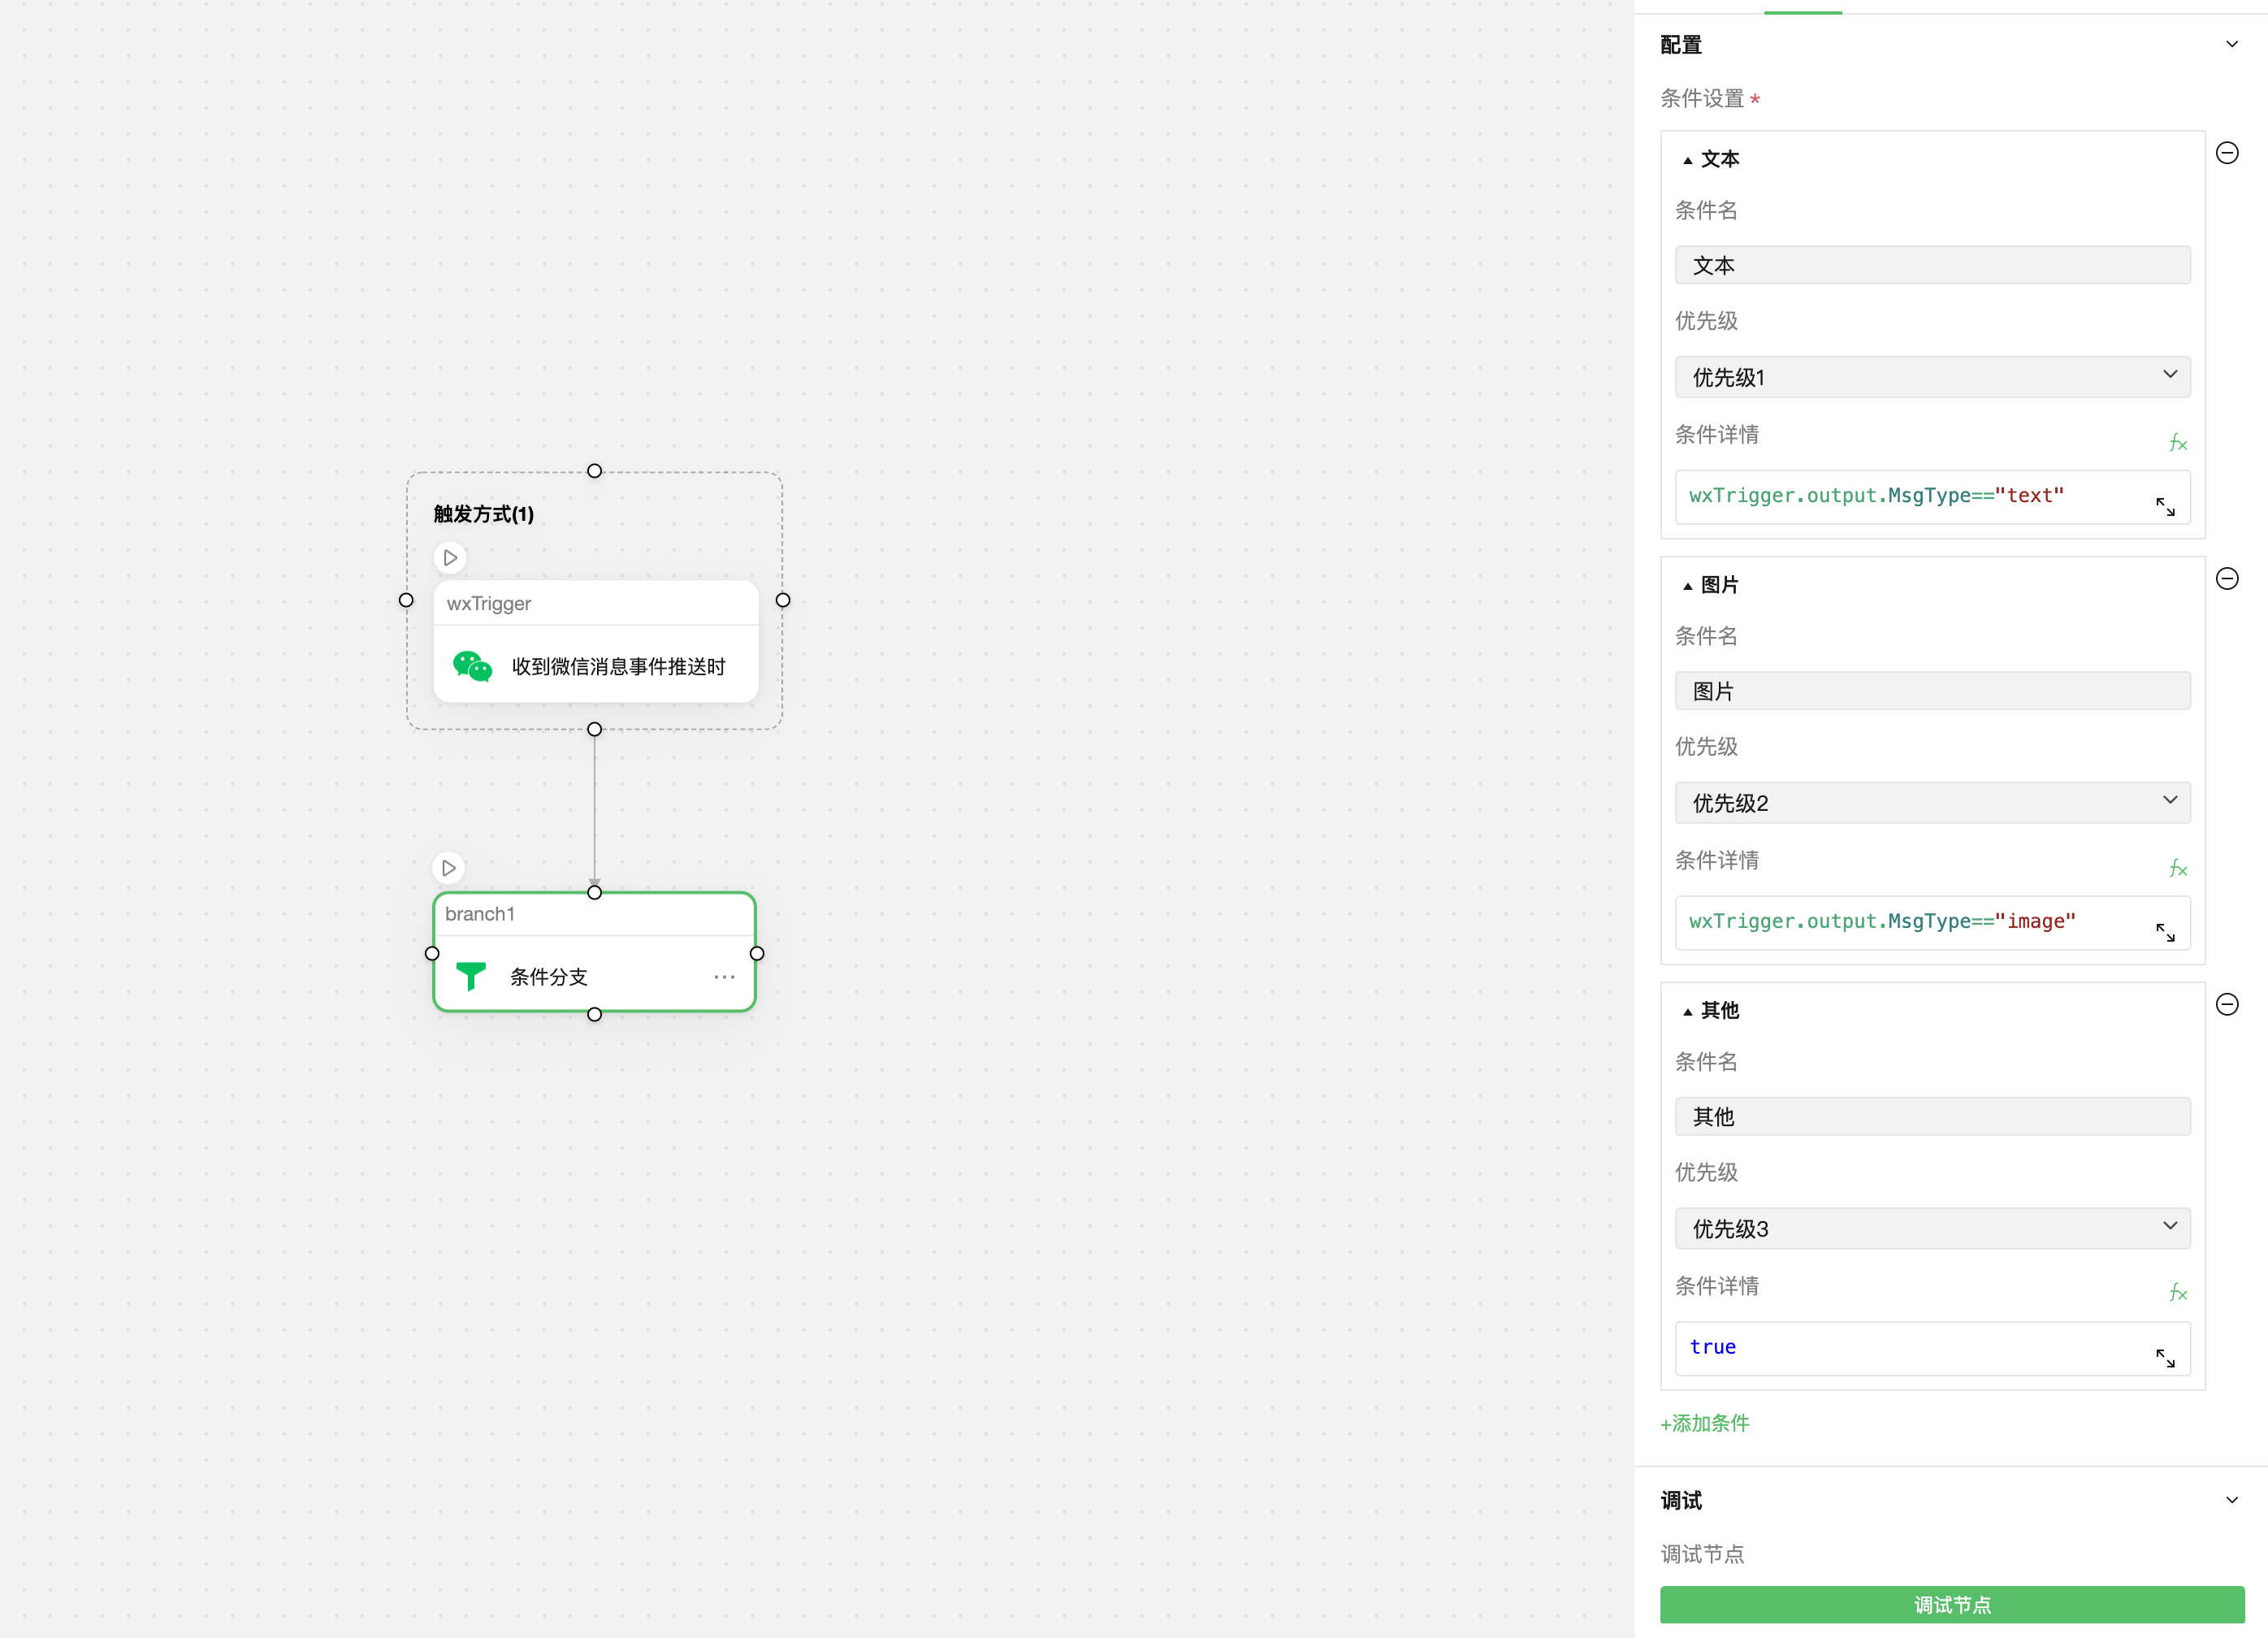Click fx icon for 图片 condition detail

tap(2178, 868)
